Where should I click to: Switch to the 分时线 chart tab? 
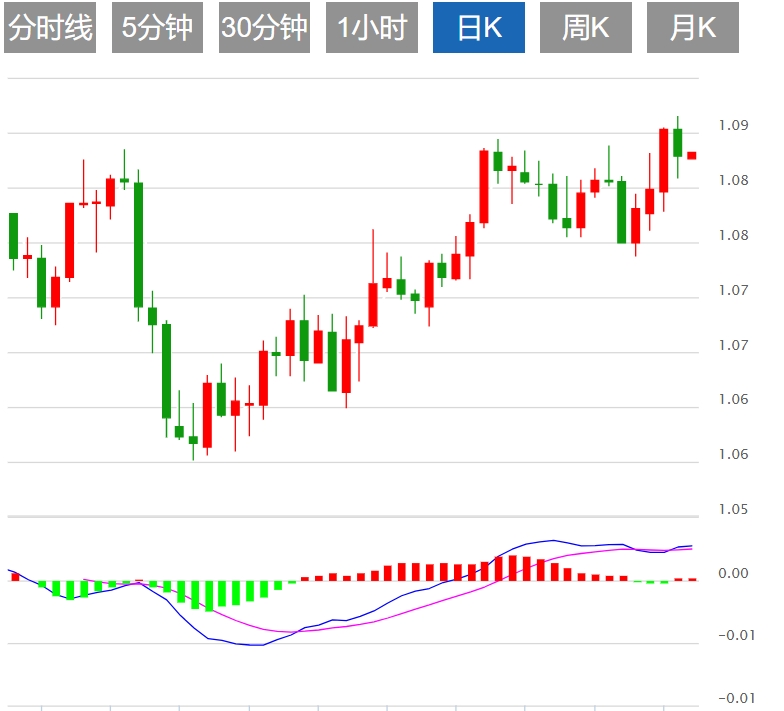(x=50, y=27)
